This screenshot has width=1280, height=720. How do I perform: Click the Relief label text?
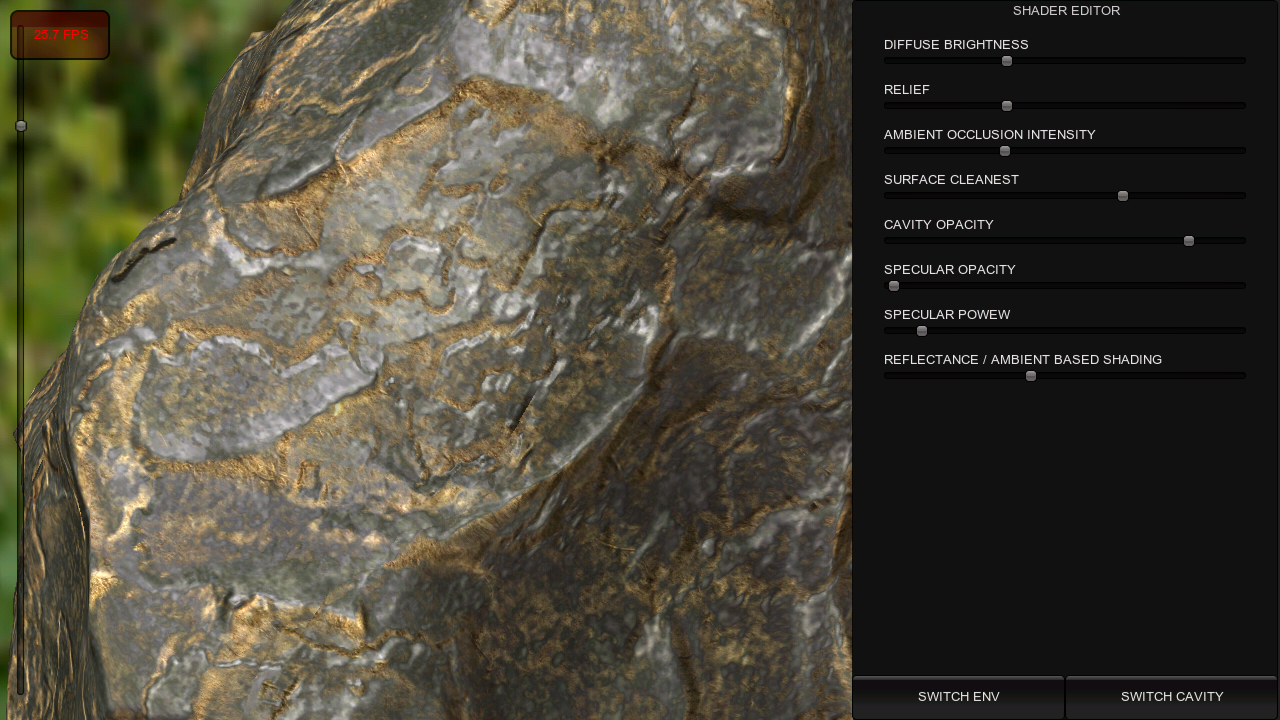907,90
